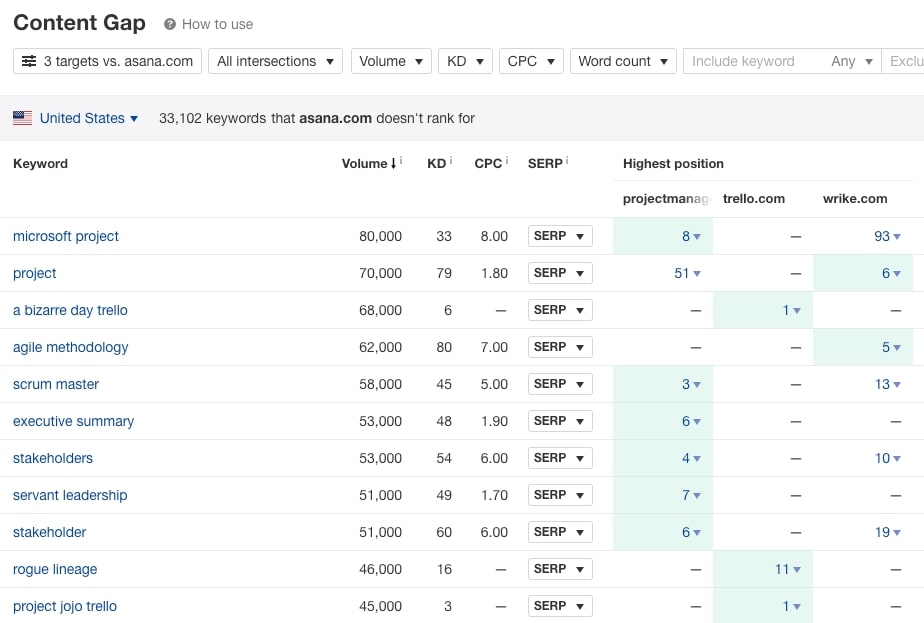
Task: Change the United States country selector
Action: pyautogui.click(x=88, y=118)
